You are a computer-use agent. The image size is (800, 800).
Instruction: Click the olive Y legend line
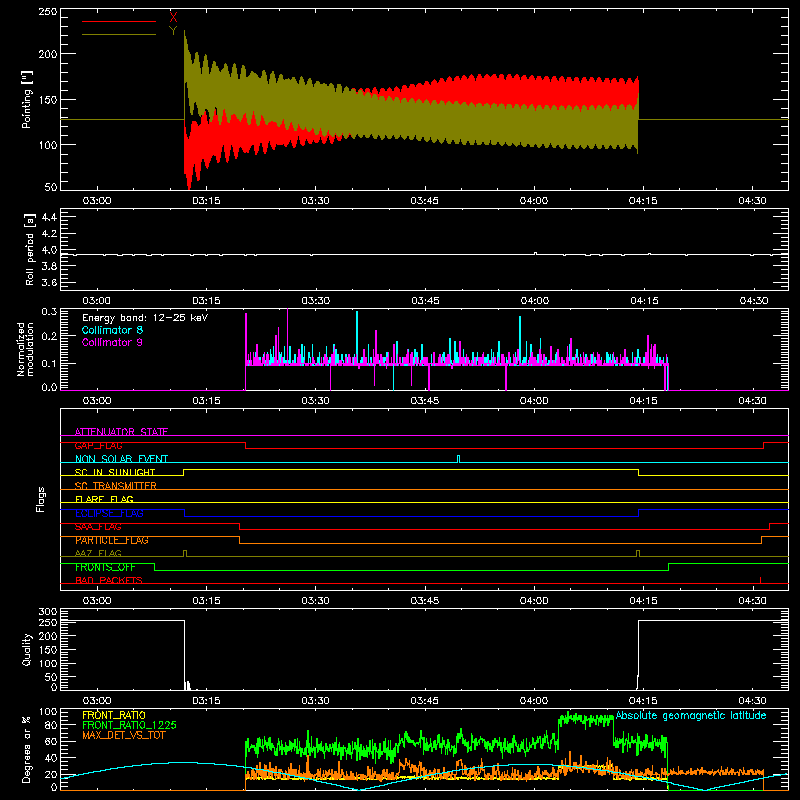[118, 34]
